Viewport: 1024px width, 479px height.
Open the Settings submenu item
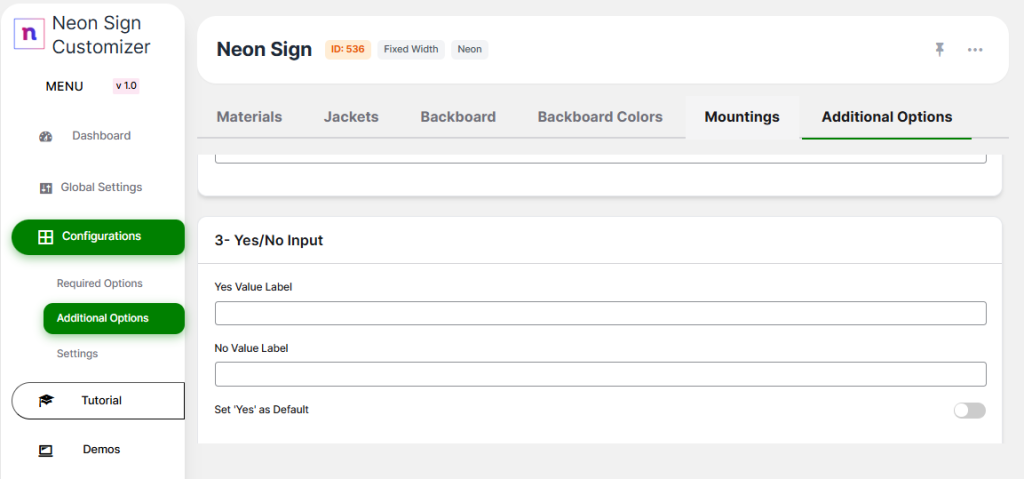click(x=77, y=354)
